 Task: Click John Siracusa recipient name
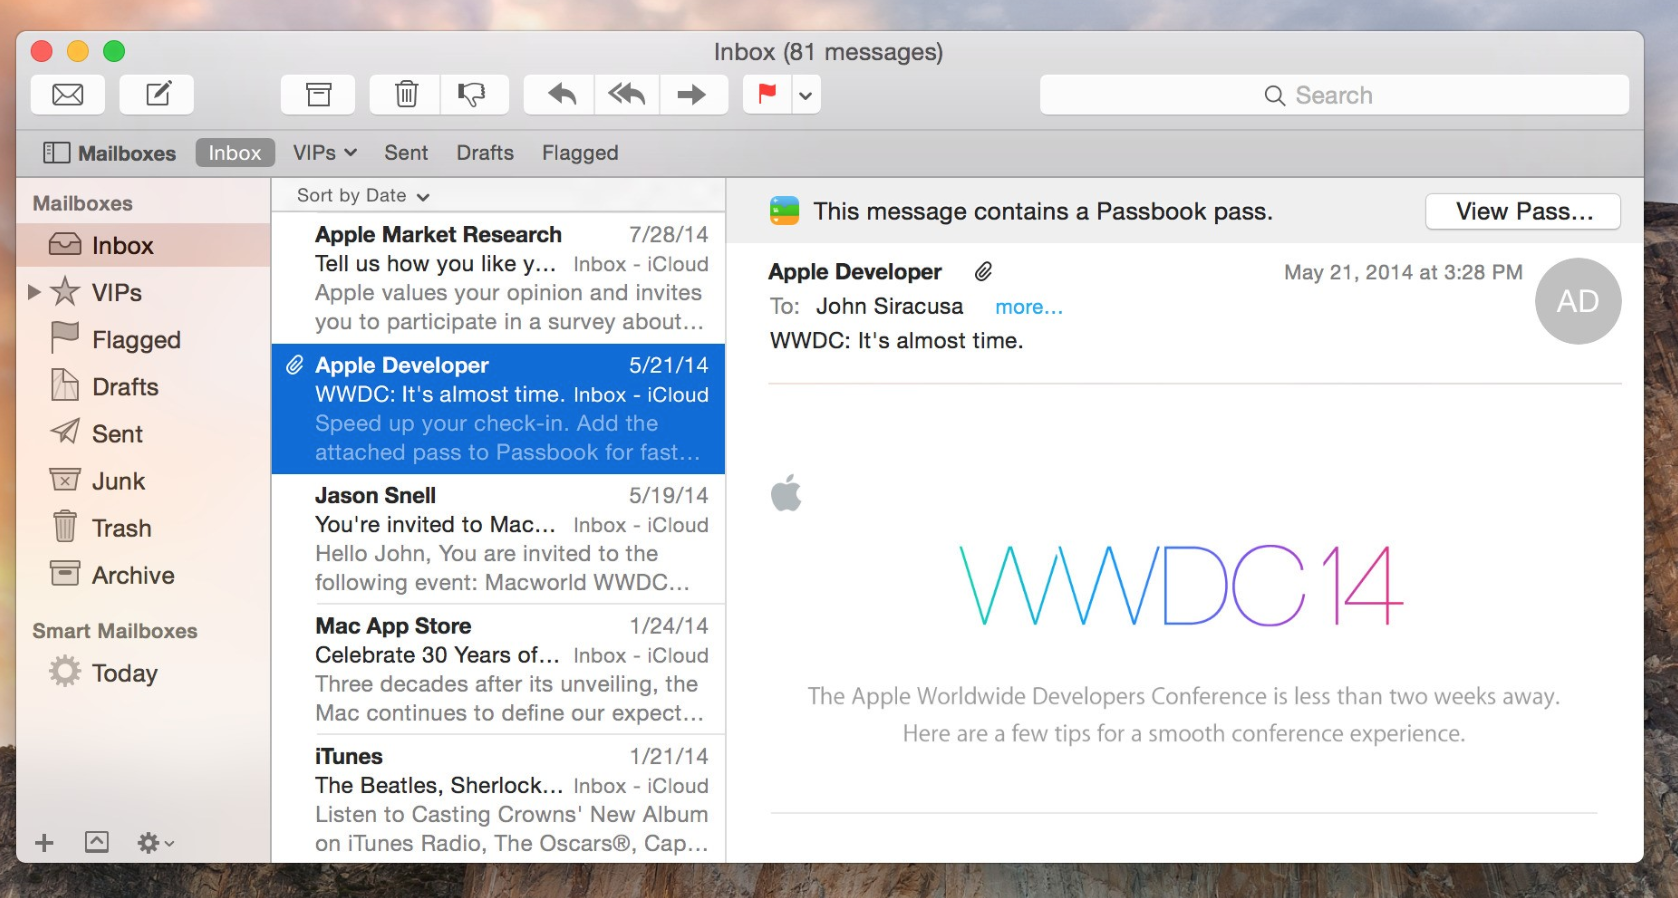889,306
